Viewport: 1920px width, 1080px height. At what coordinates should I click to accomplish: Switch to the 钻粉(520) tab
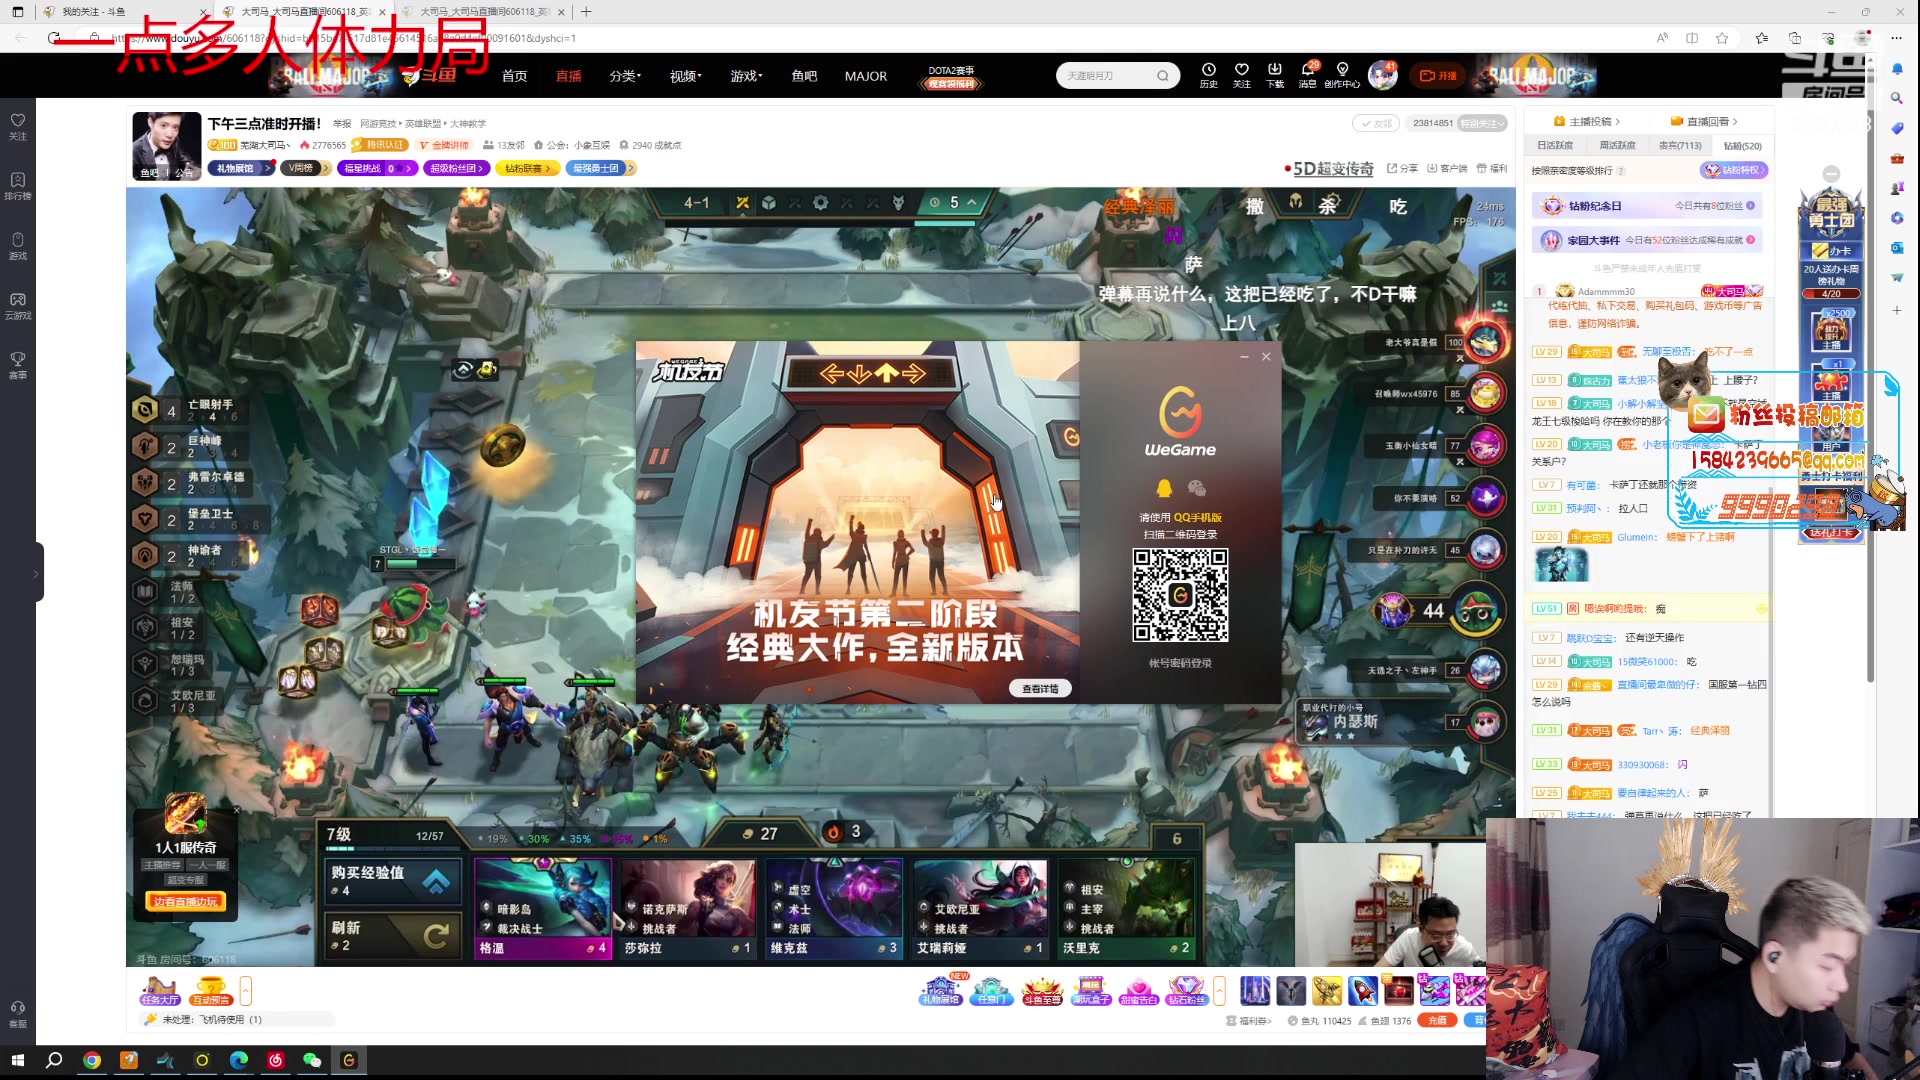(x=1742, y=145)
